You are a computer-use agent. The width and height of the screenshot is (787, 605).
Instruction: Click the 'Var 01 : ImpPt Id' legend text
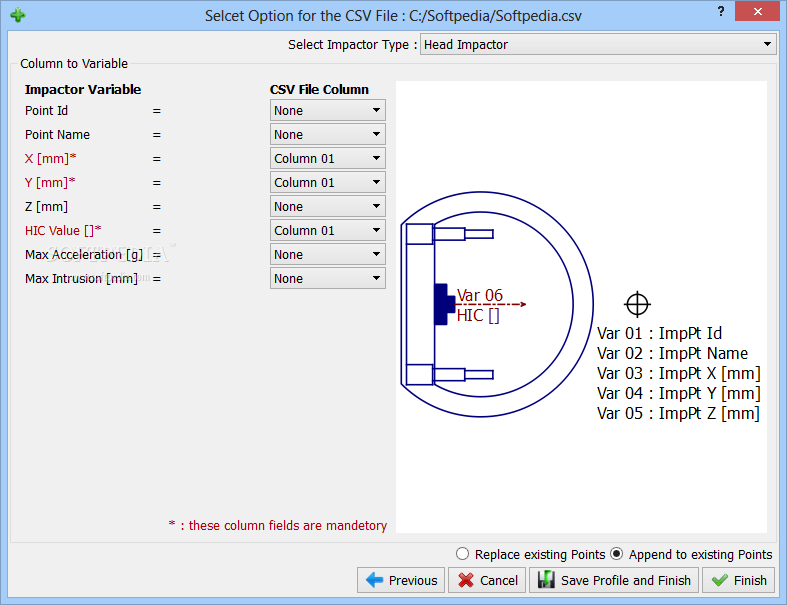[x=660, y=333]
